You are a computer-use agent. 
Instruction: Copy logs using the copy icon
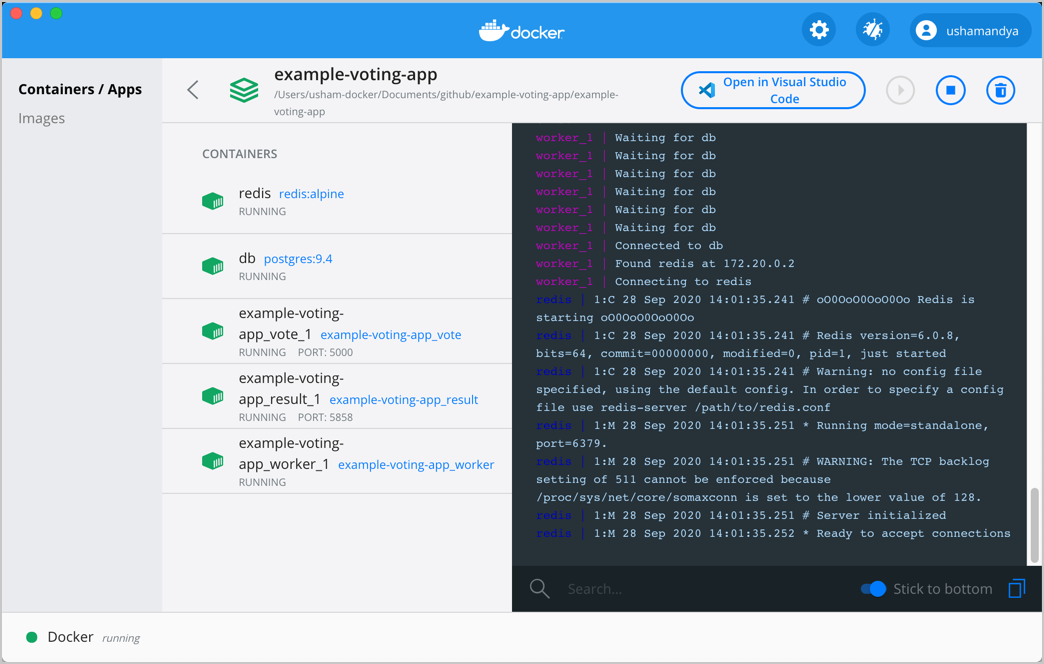[1016, 588]
